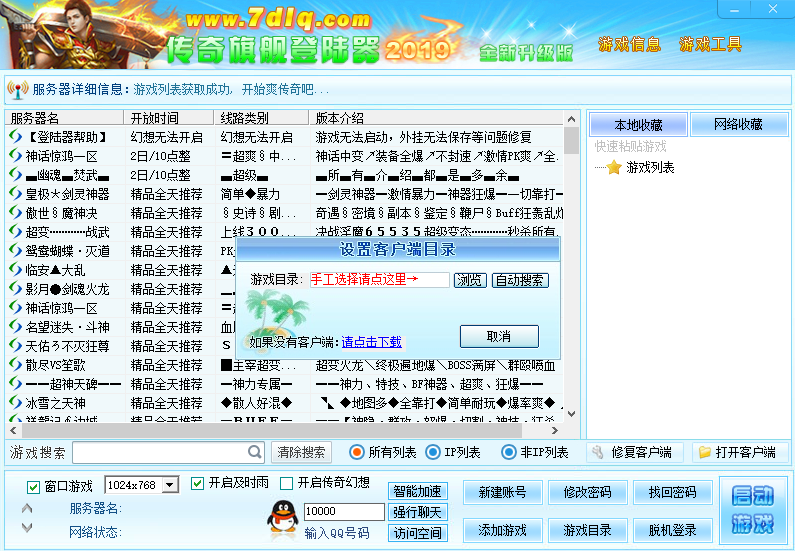Click the wrench icon on 修复客户端
The image size is (795, 551).
pos(598,452)
